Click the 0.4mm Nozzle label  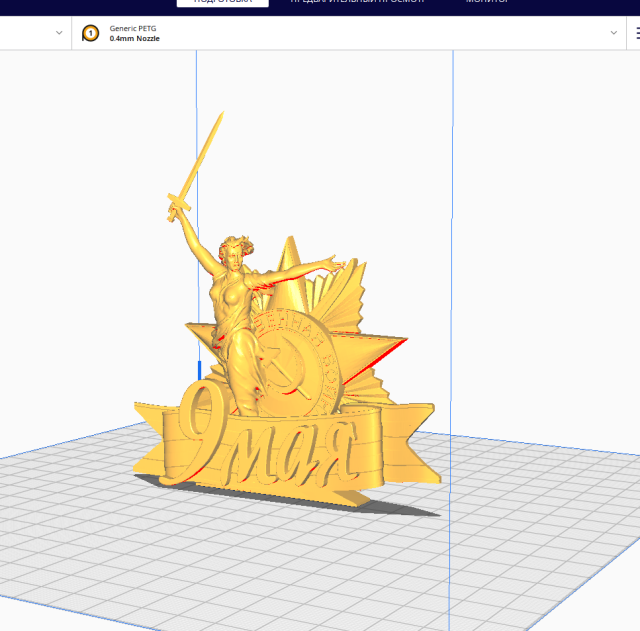(x=135, y=39)
